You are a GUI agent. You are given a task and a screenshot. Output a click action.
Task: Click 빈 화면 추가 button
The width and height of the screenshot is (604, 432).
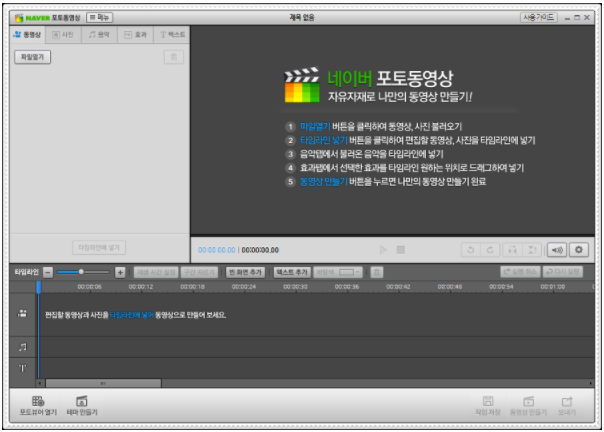[x=245, y=272]
